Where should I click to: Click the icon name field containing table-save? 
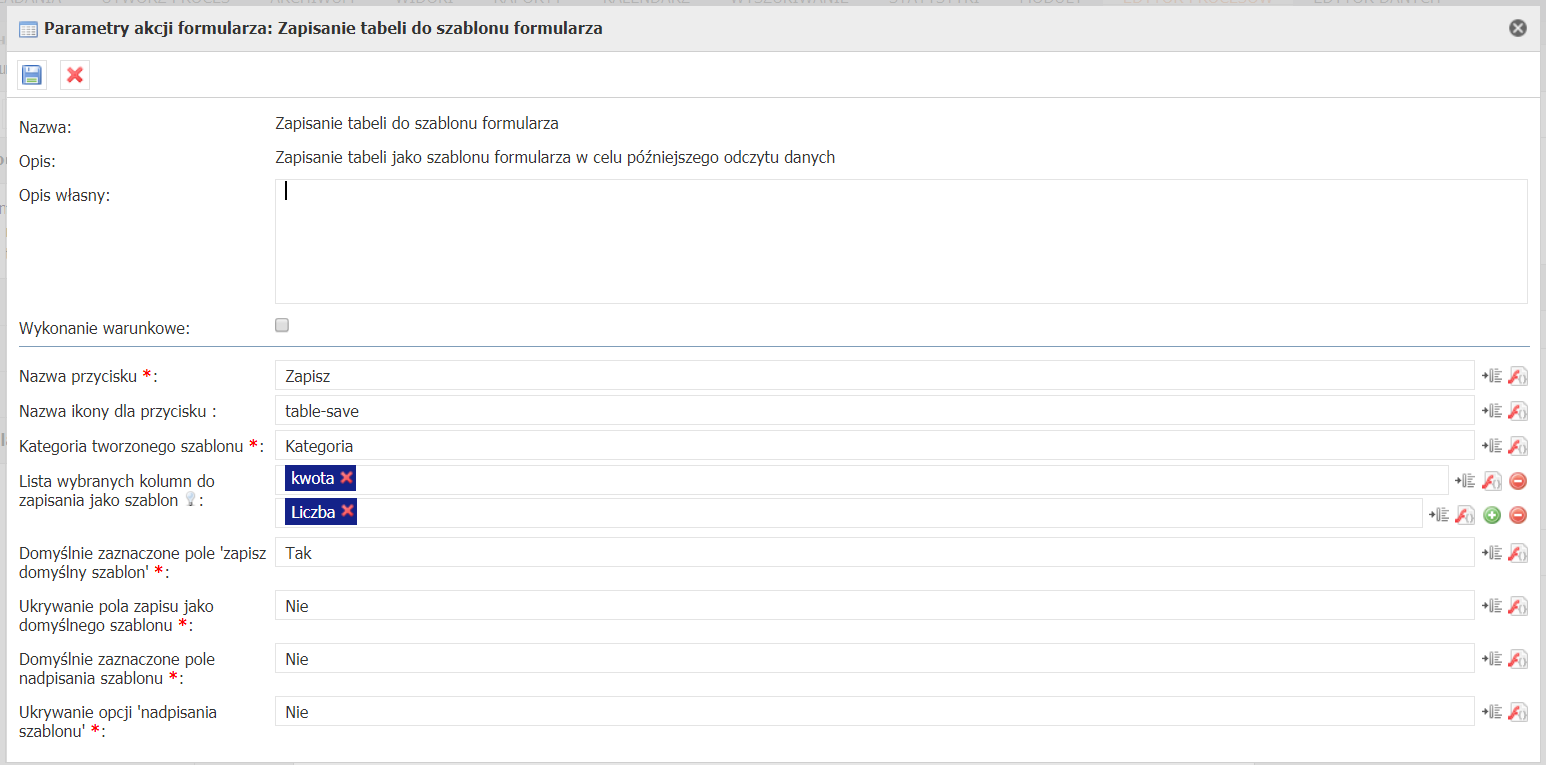[874, 410]
